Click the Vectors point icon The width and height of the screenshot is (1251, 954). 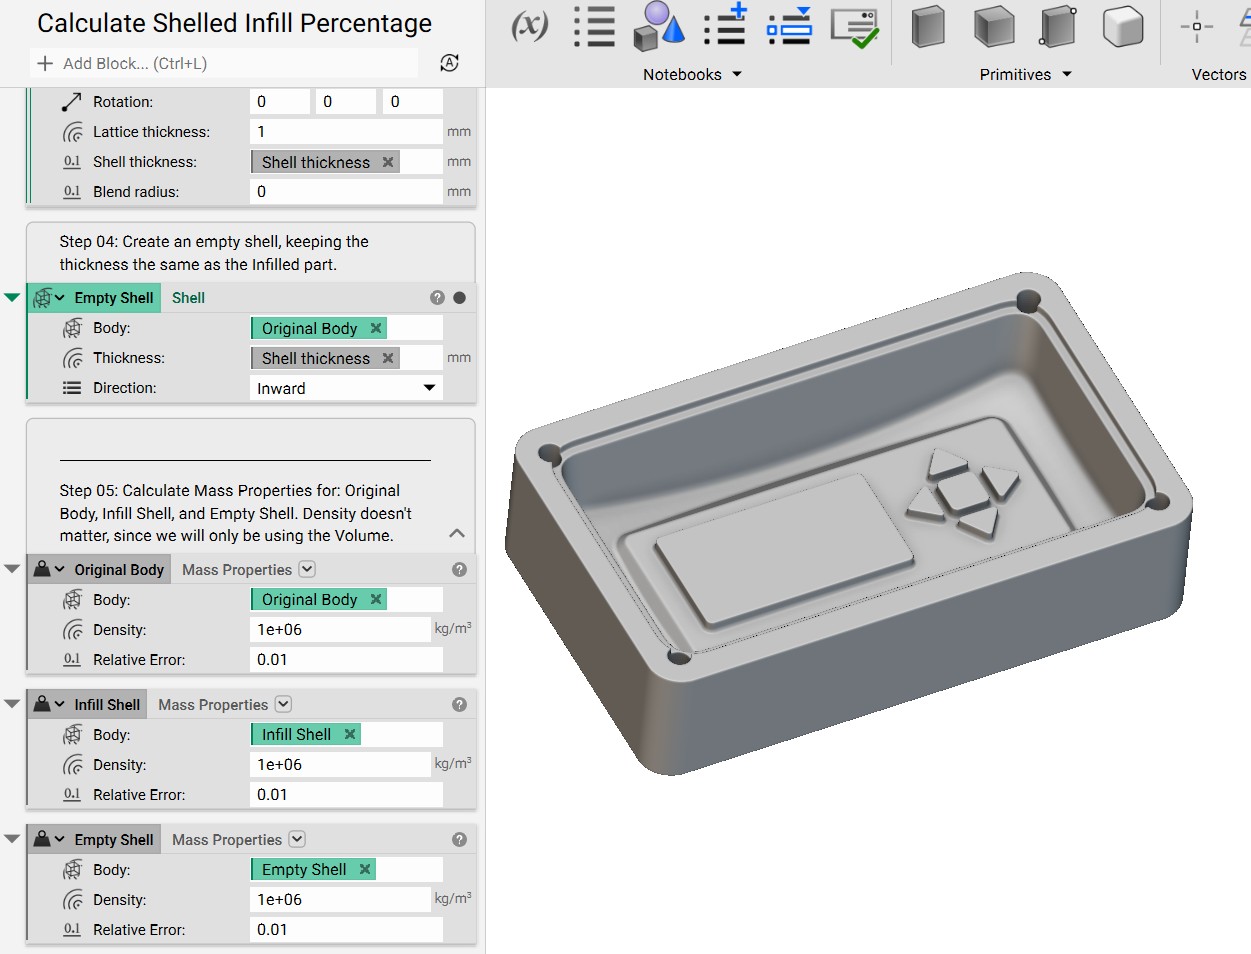(x=1196, y=27)
